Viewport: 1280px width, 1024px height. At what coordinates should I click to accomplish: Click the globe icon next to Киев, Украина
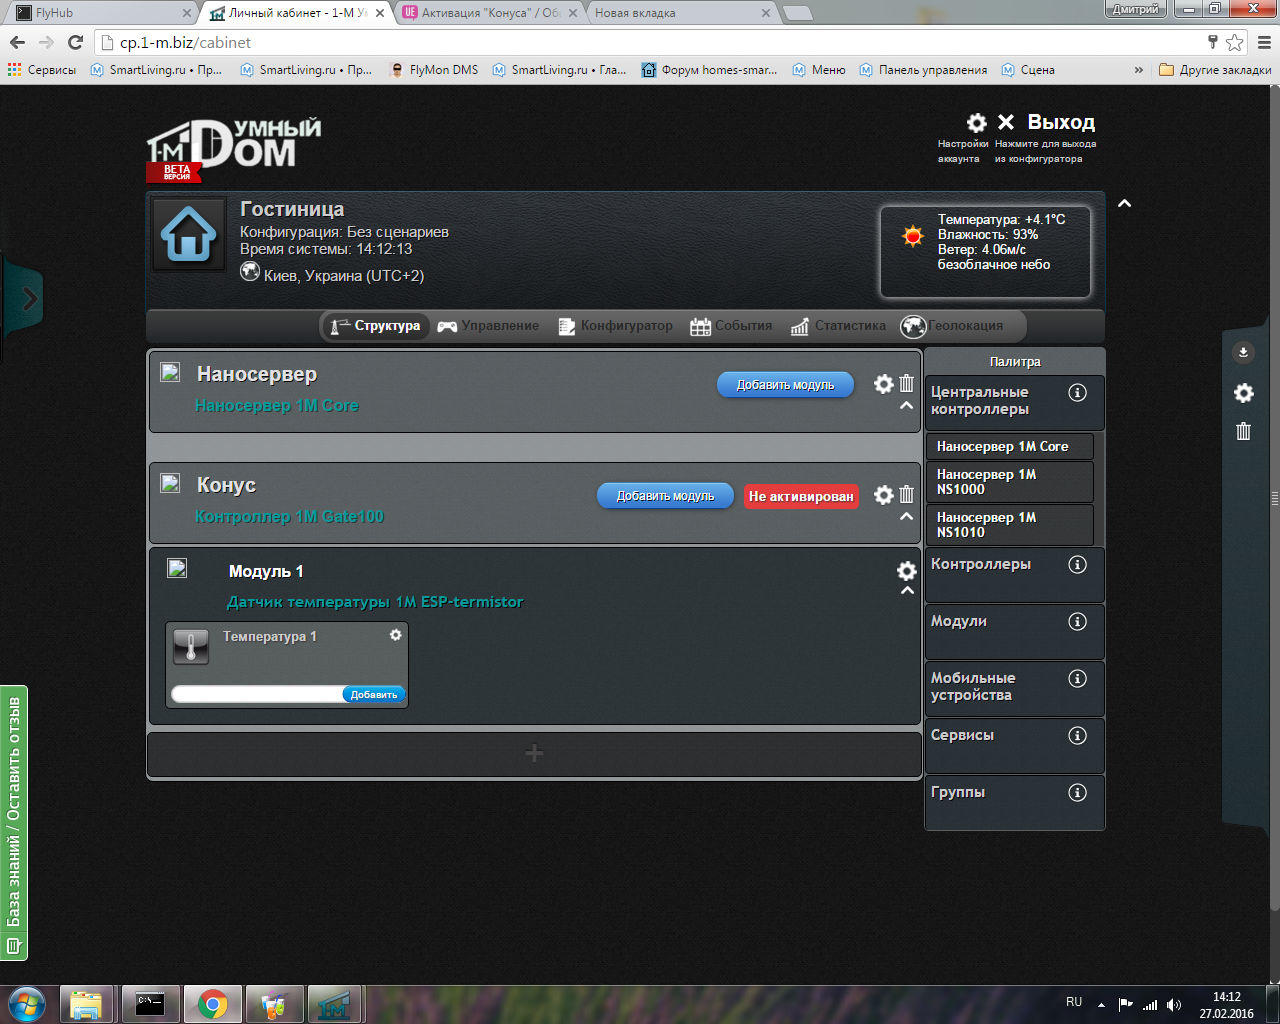(x=250, y=271)
